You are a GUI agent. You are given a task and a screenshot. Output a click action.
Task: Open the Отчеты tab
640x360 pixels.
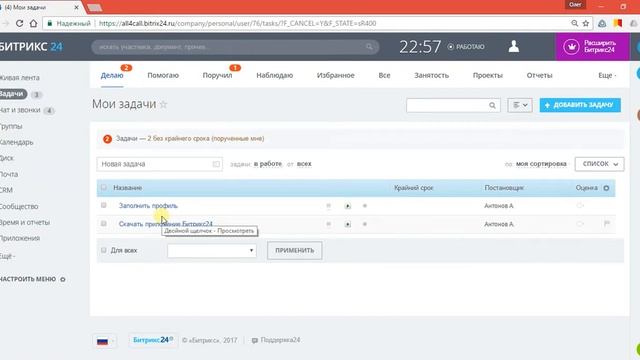539,76
